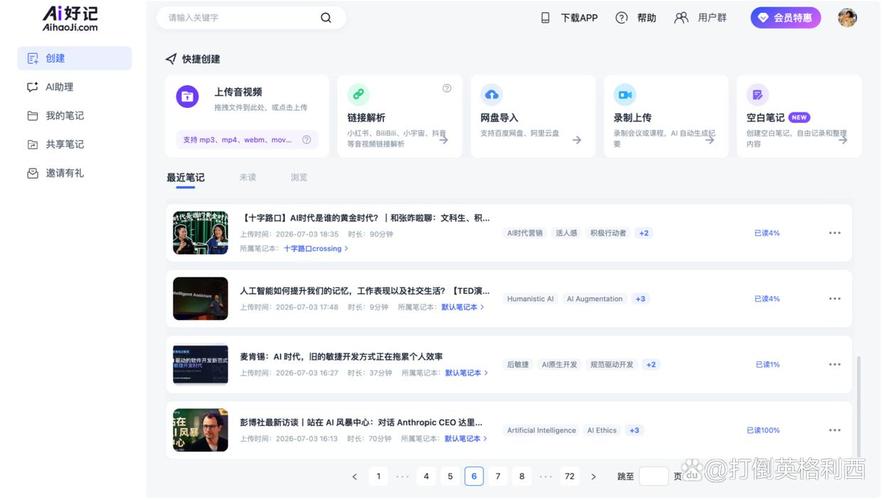Switch to 未读 tab

pyautogui.click(x=248, y=177)
